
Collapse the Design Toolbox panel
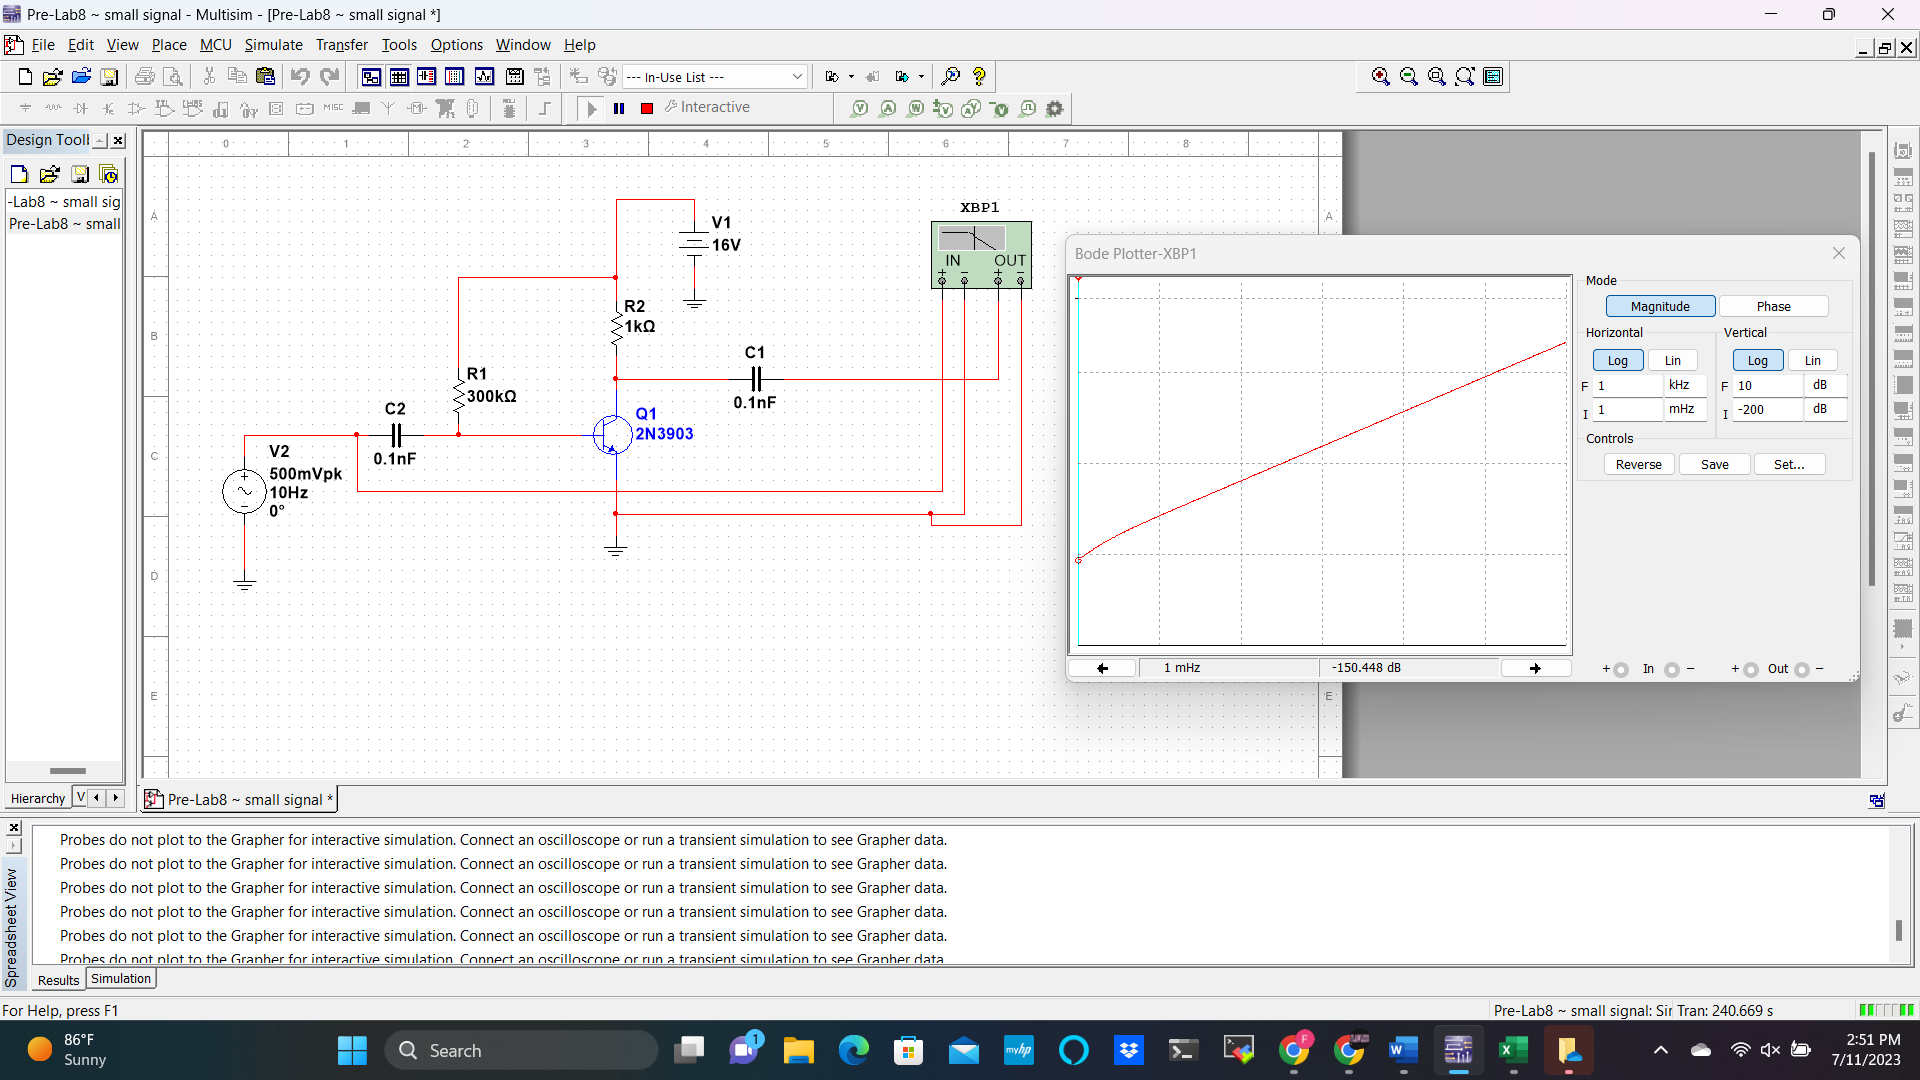[98, 140]
